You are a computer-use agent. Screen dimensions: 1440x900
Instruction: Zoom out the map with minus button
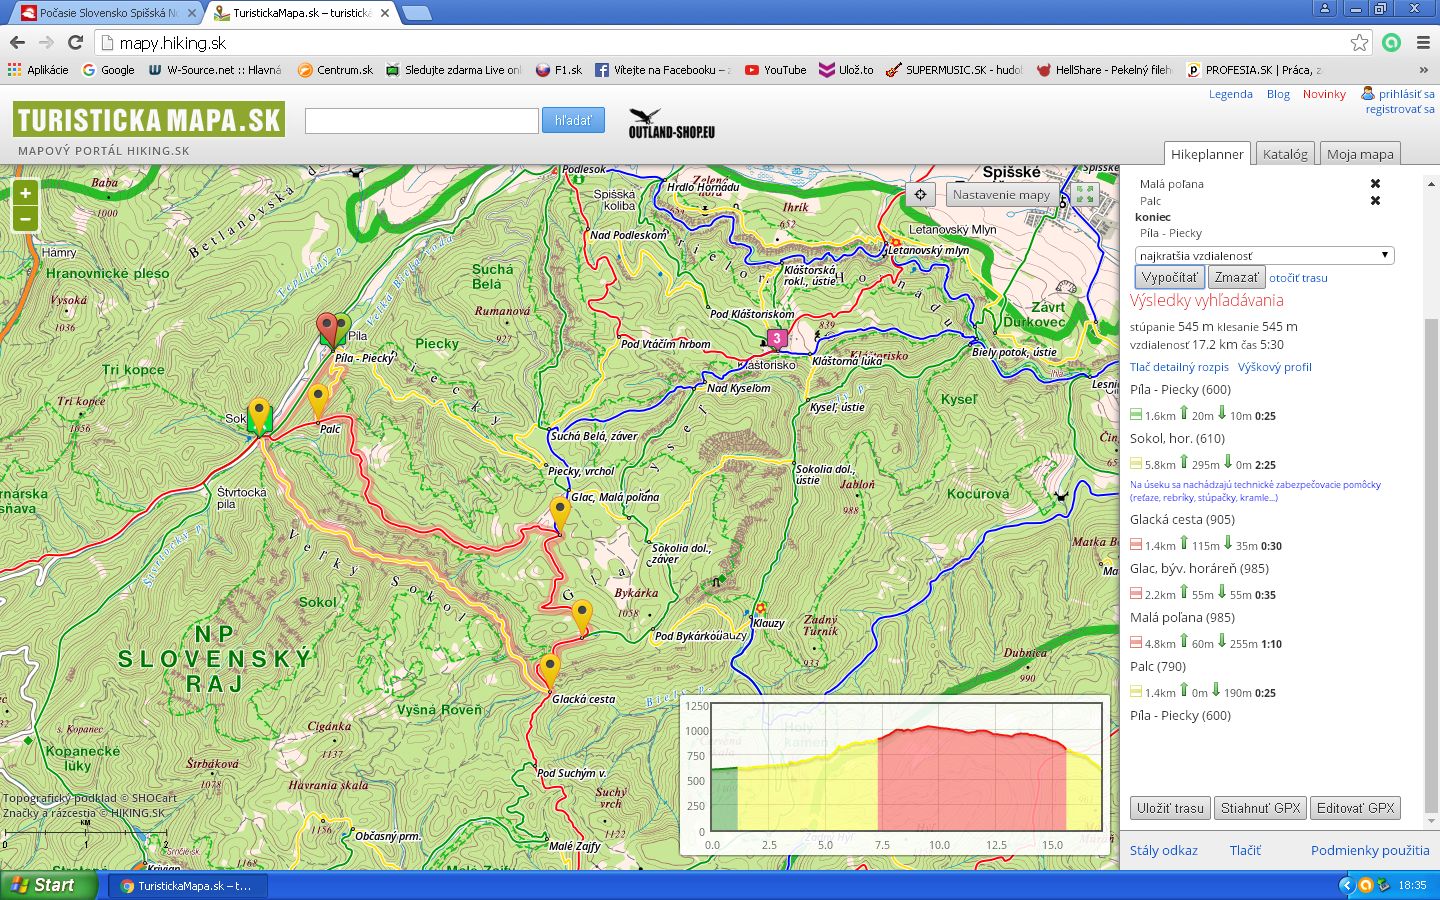pos(25,219)
